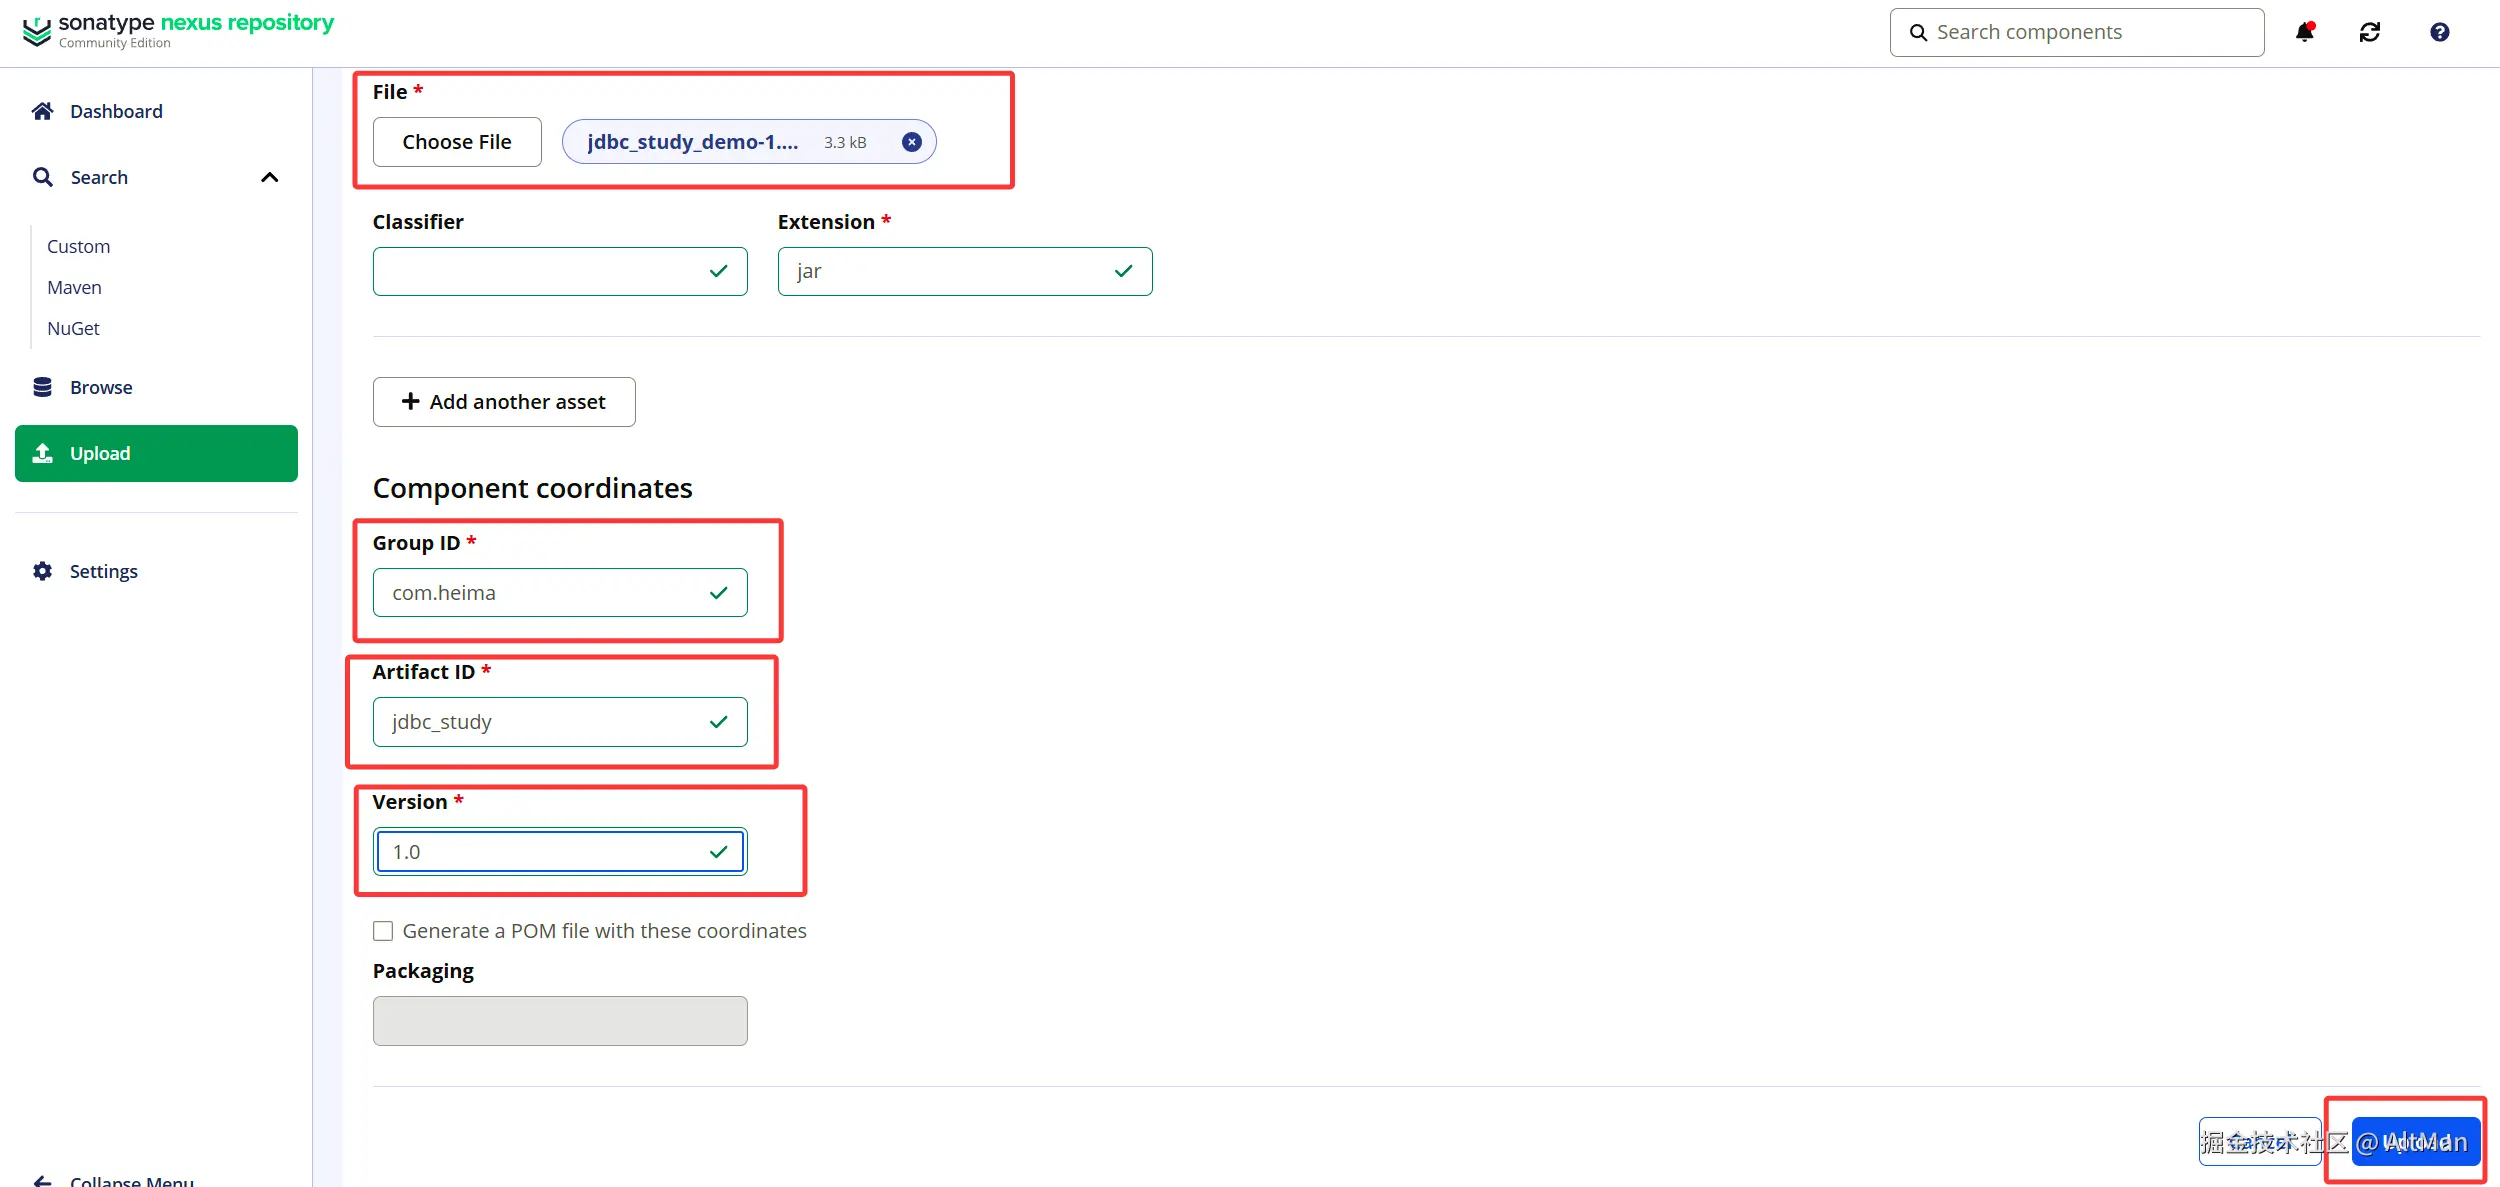The image size is (2500, 1187).
Task: Open Custom search in sidebar
Action: [78, 246]
